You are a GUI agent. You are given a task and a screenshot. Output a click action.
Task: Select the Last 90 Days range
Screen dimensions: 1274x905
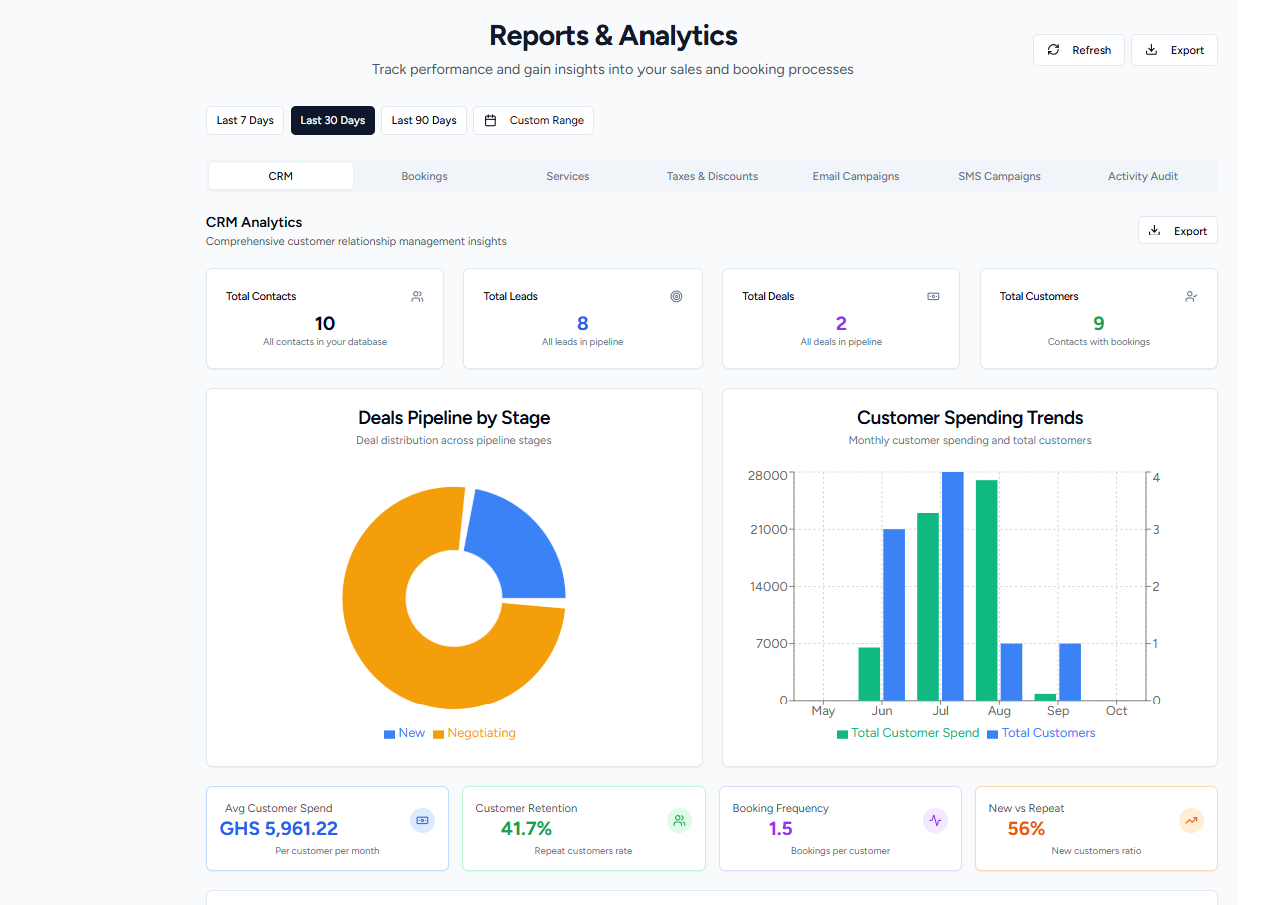[x=424, y=120]
